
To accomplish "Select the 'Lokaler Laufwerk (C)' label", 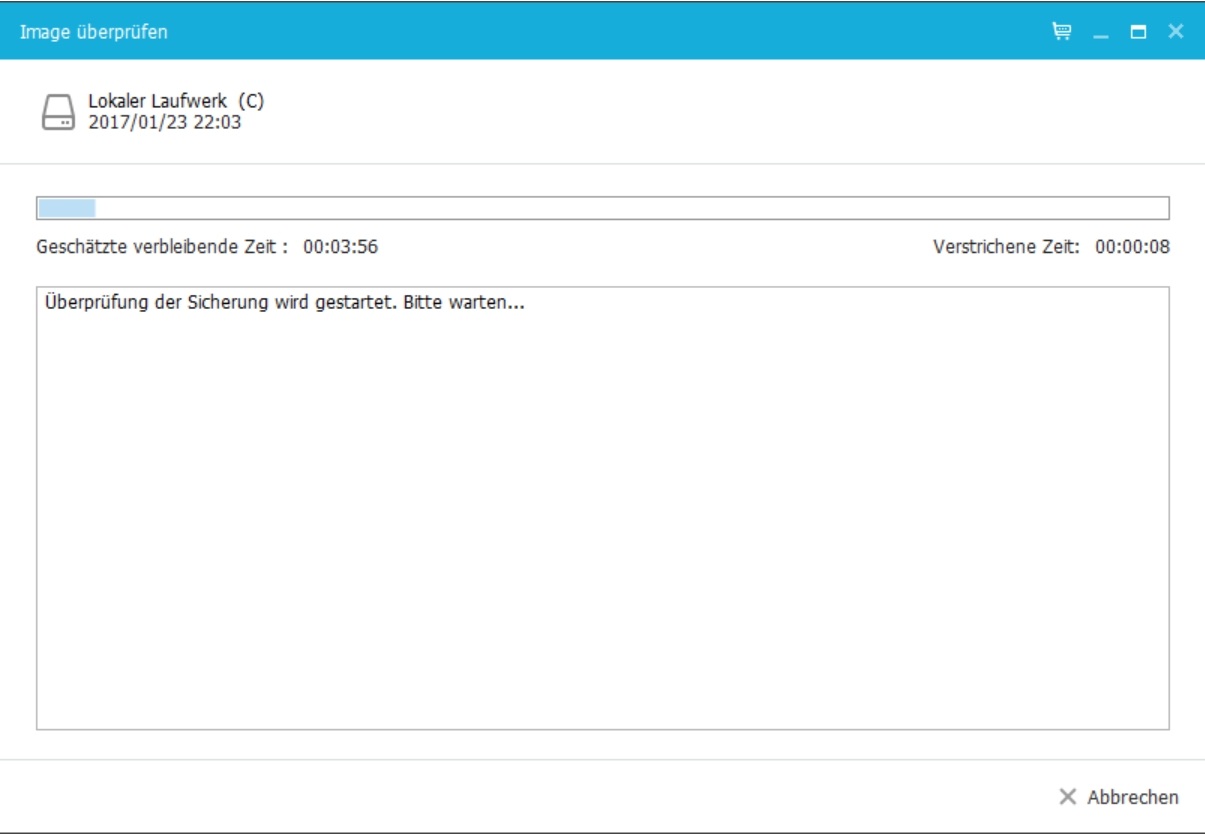I will tap(176, 101).
